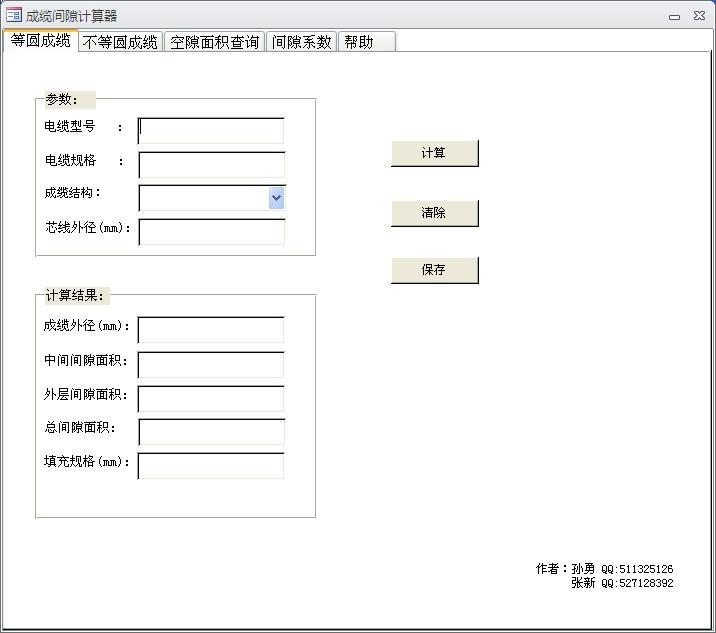
Task: Click the form icon in title bar
Action: coord(13,15)
